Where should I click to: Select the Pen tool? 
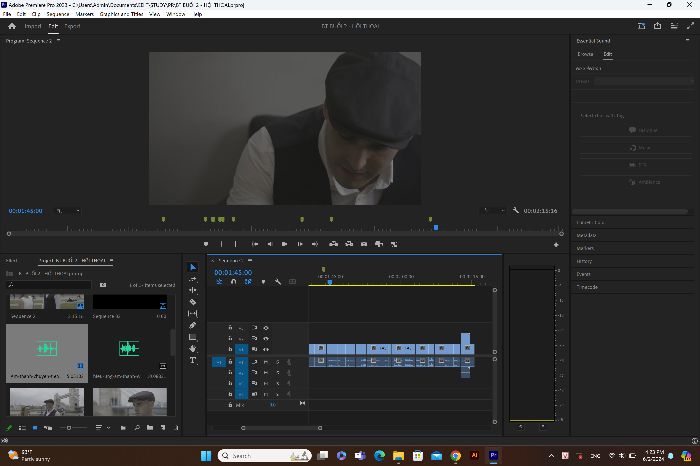pyautogui.click(x=193, y=325)
